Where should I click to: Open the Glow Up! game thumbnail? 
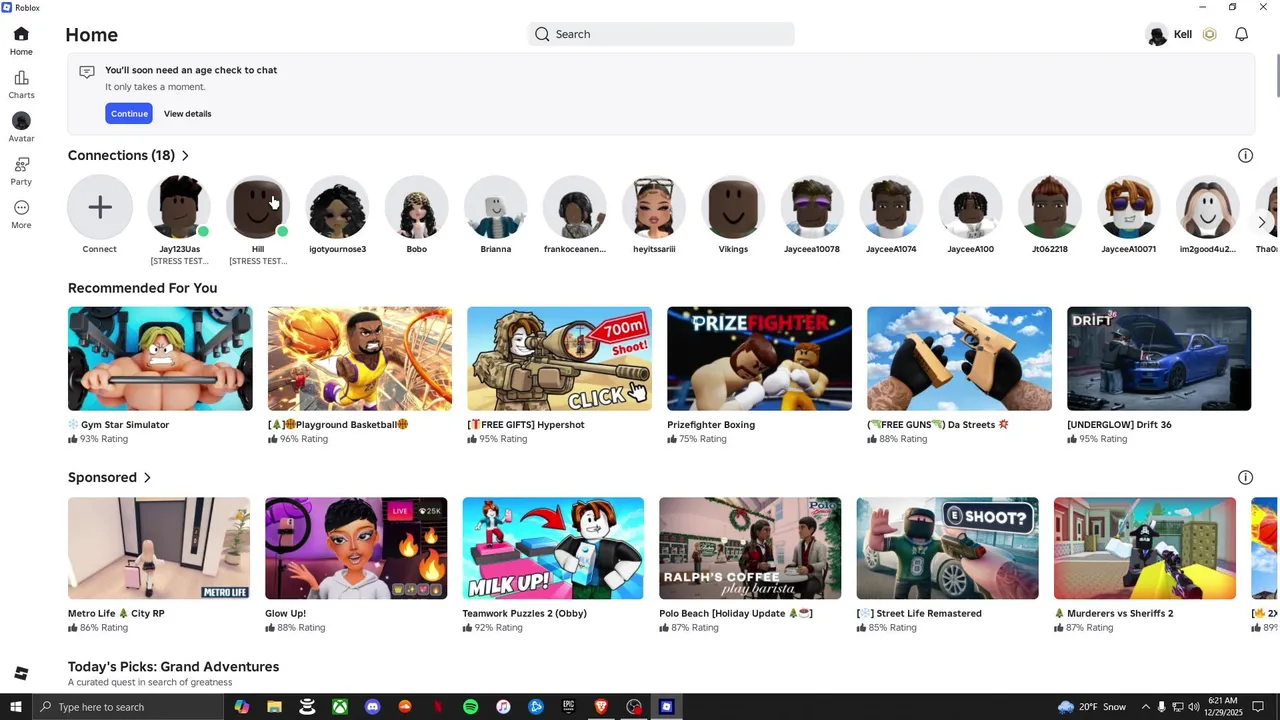(x=356, y=548)
